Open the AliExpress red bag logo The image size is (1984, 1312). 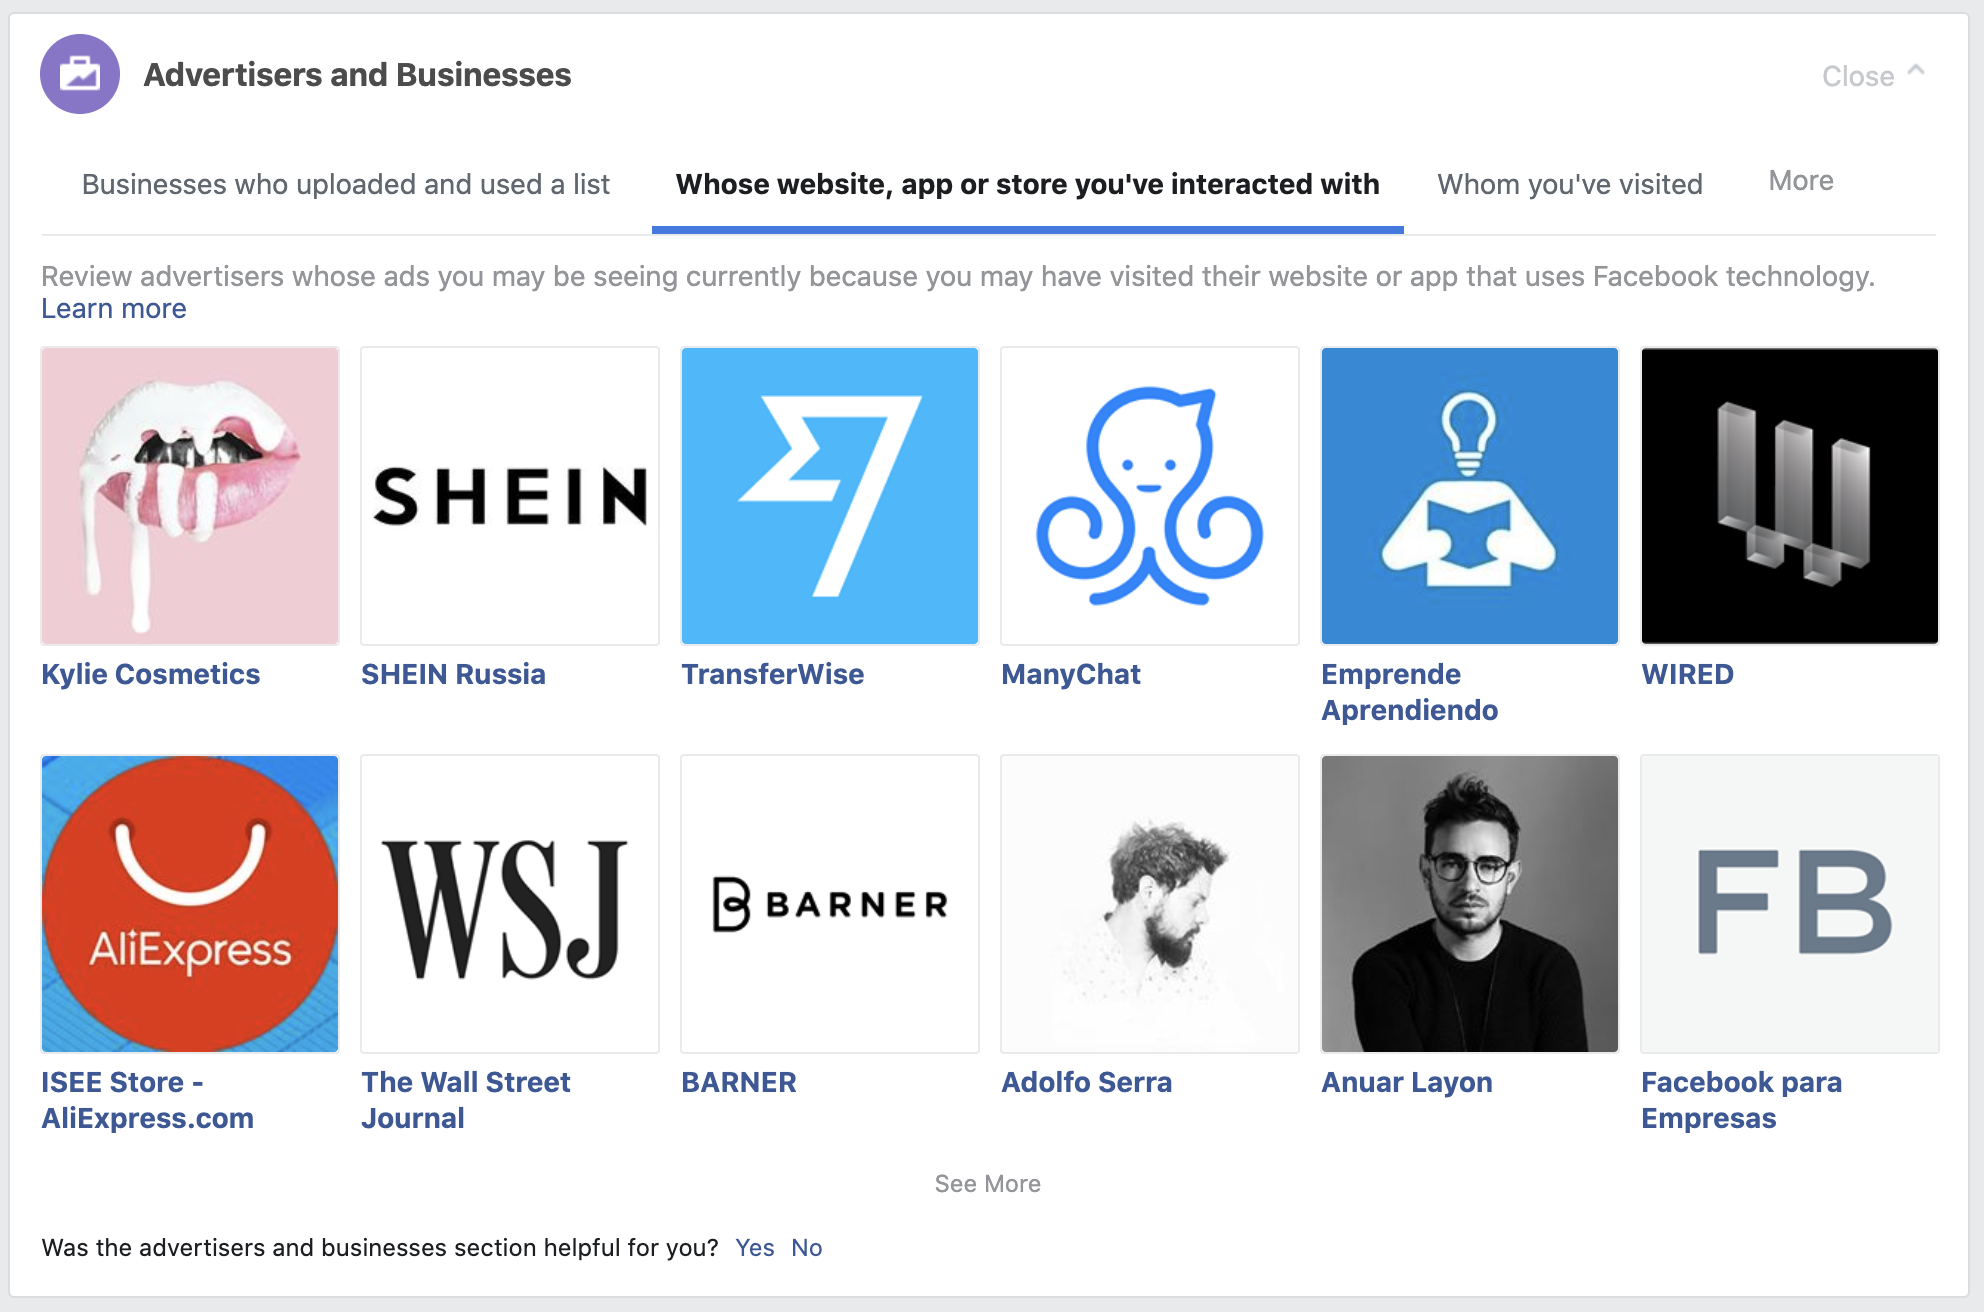point(190,904)
